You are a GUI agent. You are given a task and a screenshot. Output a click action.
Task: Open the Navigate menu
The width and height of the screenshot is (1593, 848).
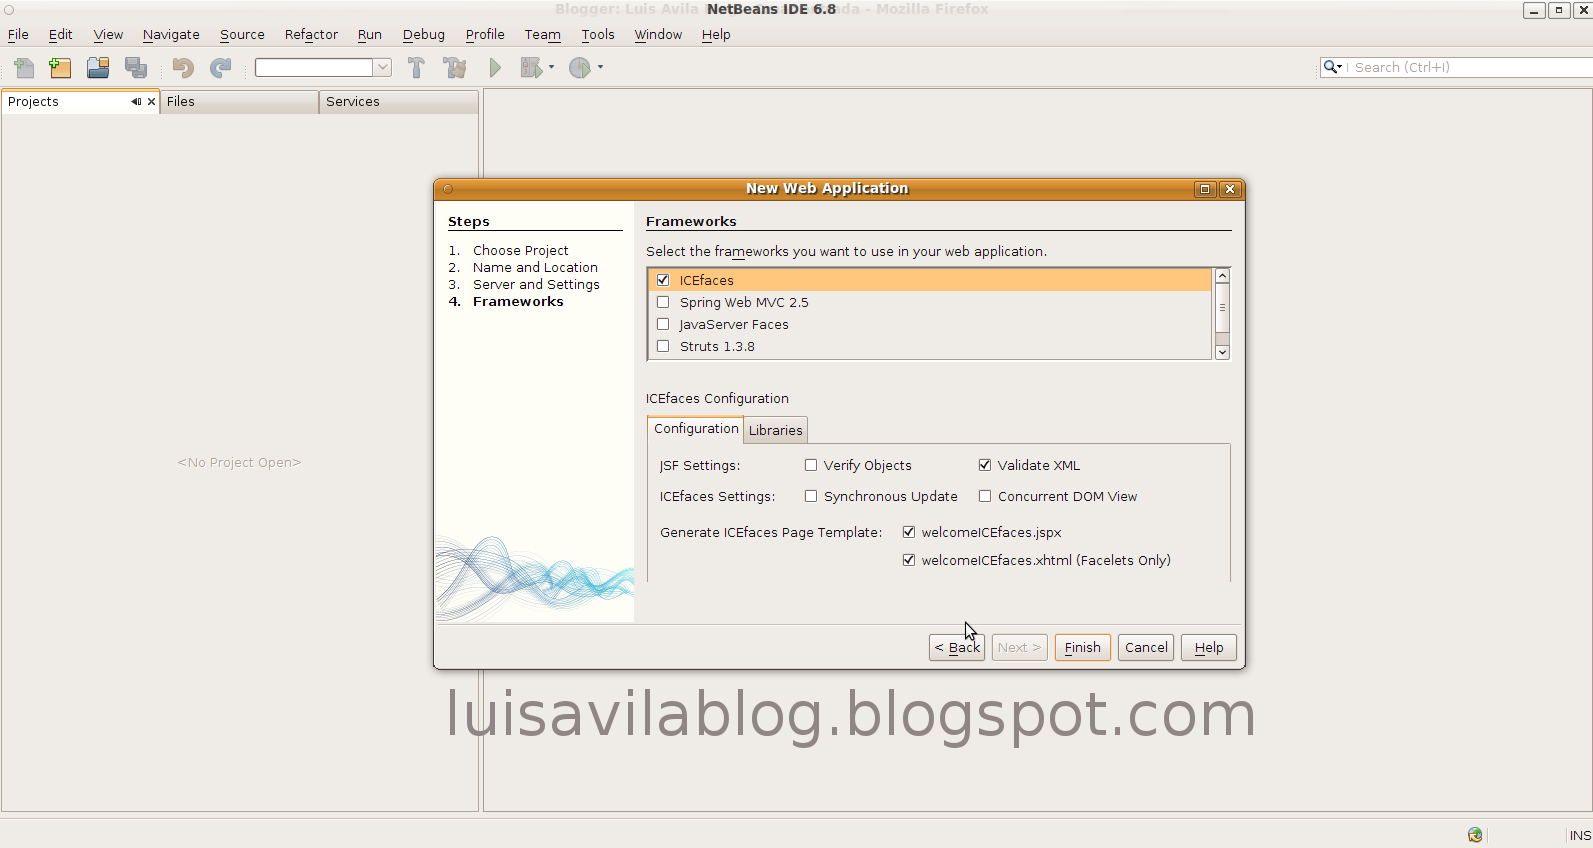pos(171,34)
